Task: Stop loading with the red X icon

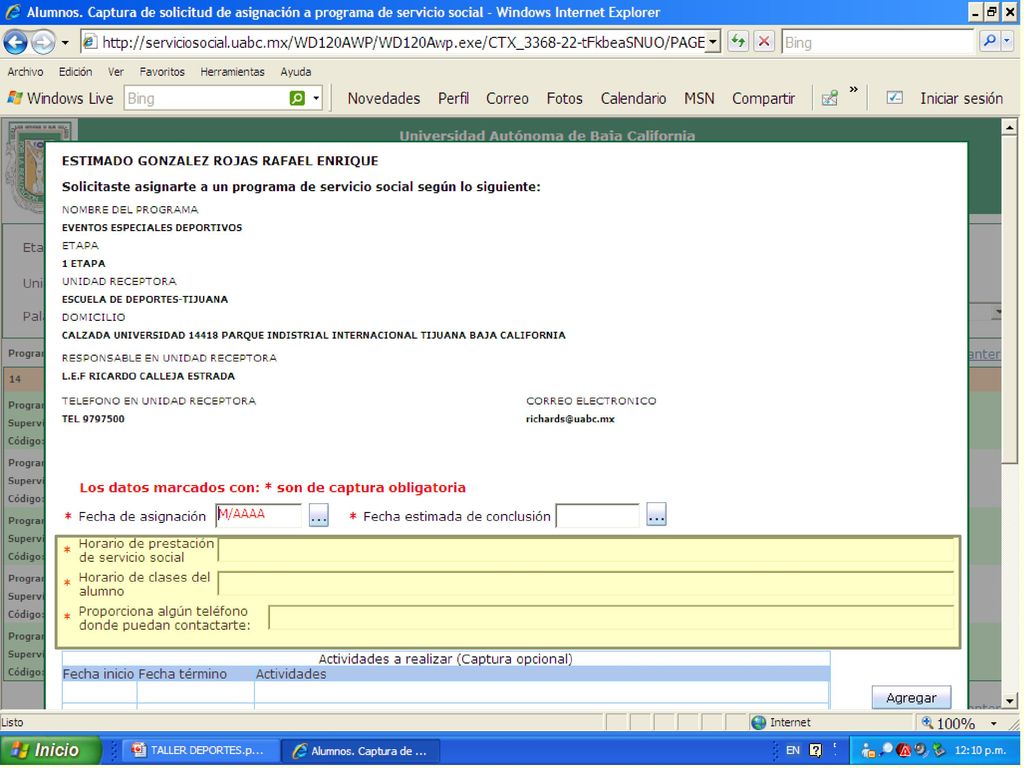Action: (x=763, y=42)
